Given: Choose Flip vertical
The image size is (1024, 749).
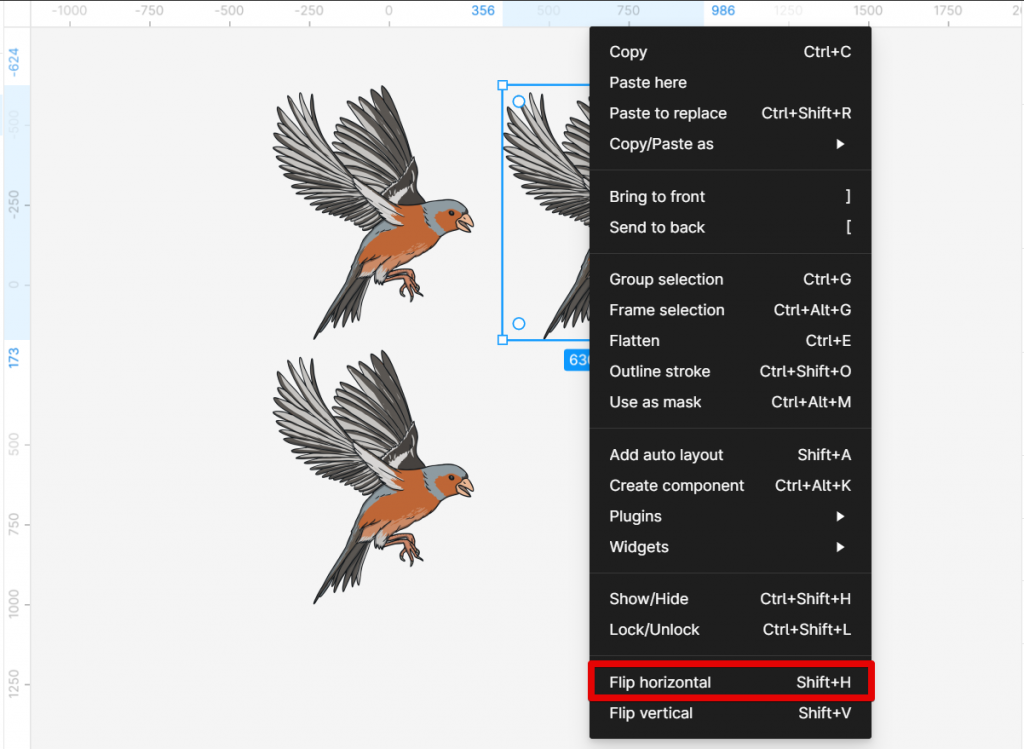Looking at the screenshot, I should click(x=651, y=713).
